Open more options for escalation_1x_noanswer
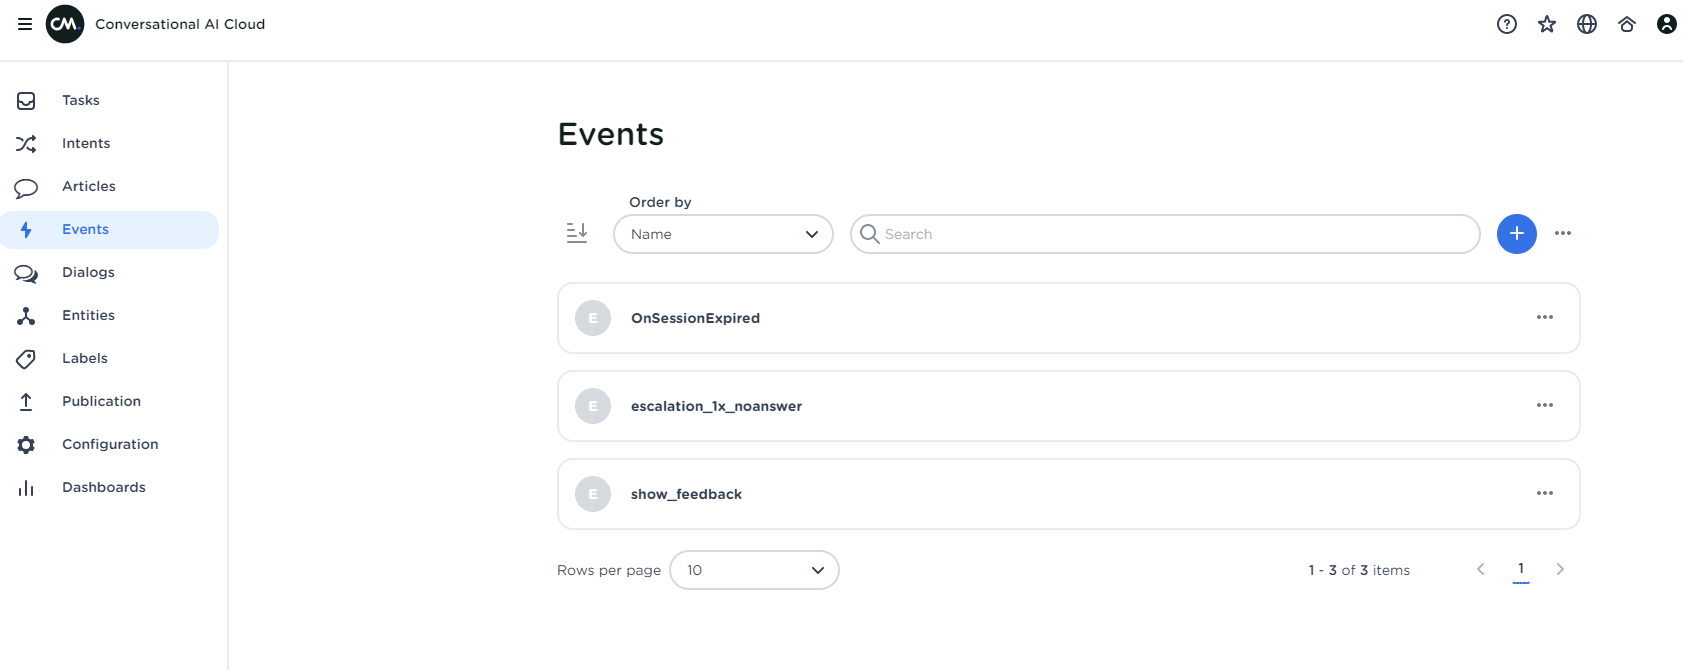Viewport: 1683px width, 670px height. click(1544, 406)
